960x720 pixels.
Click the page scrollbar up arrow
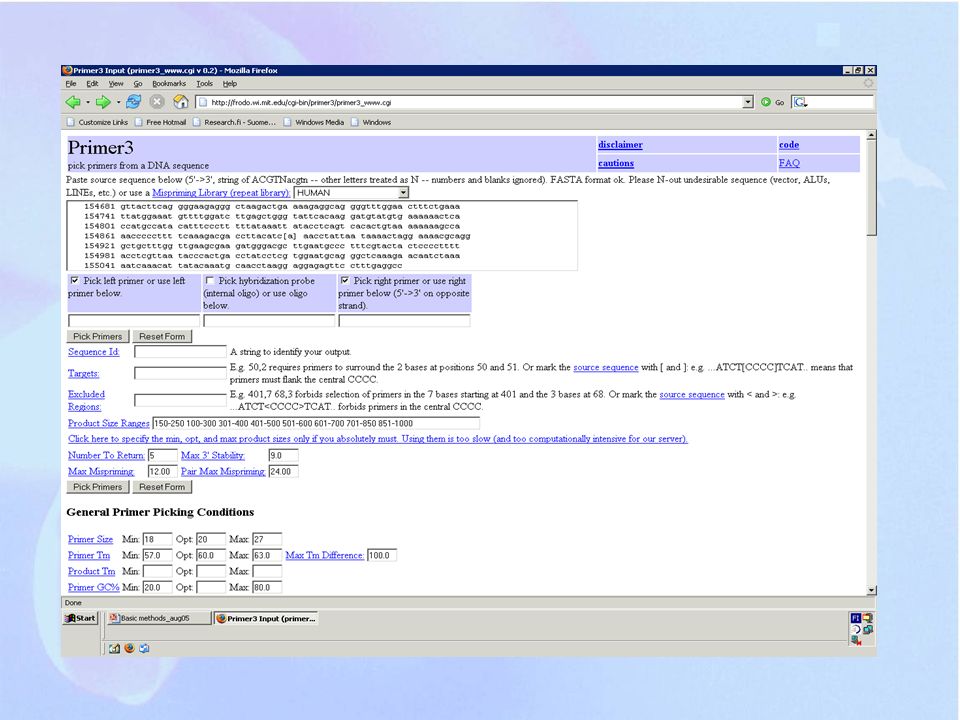[x=871, y=135]
